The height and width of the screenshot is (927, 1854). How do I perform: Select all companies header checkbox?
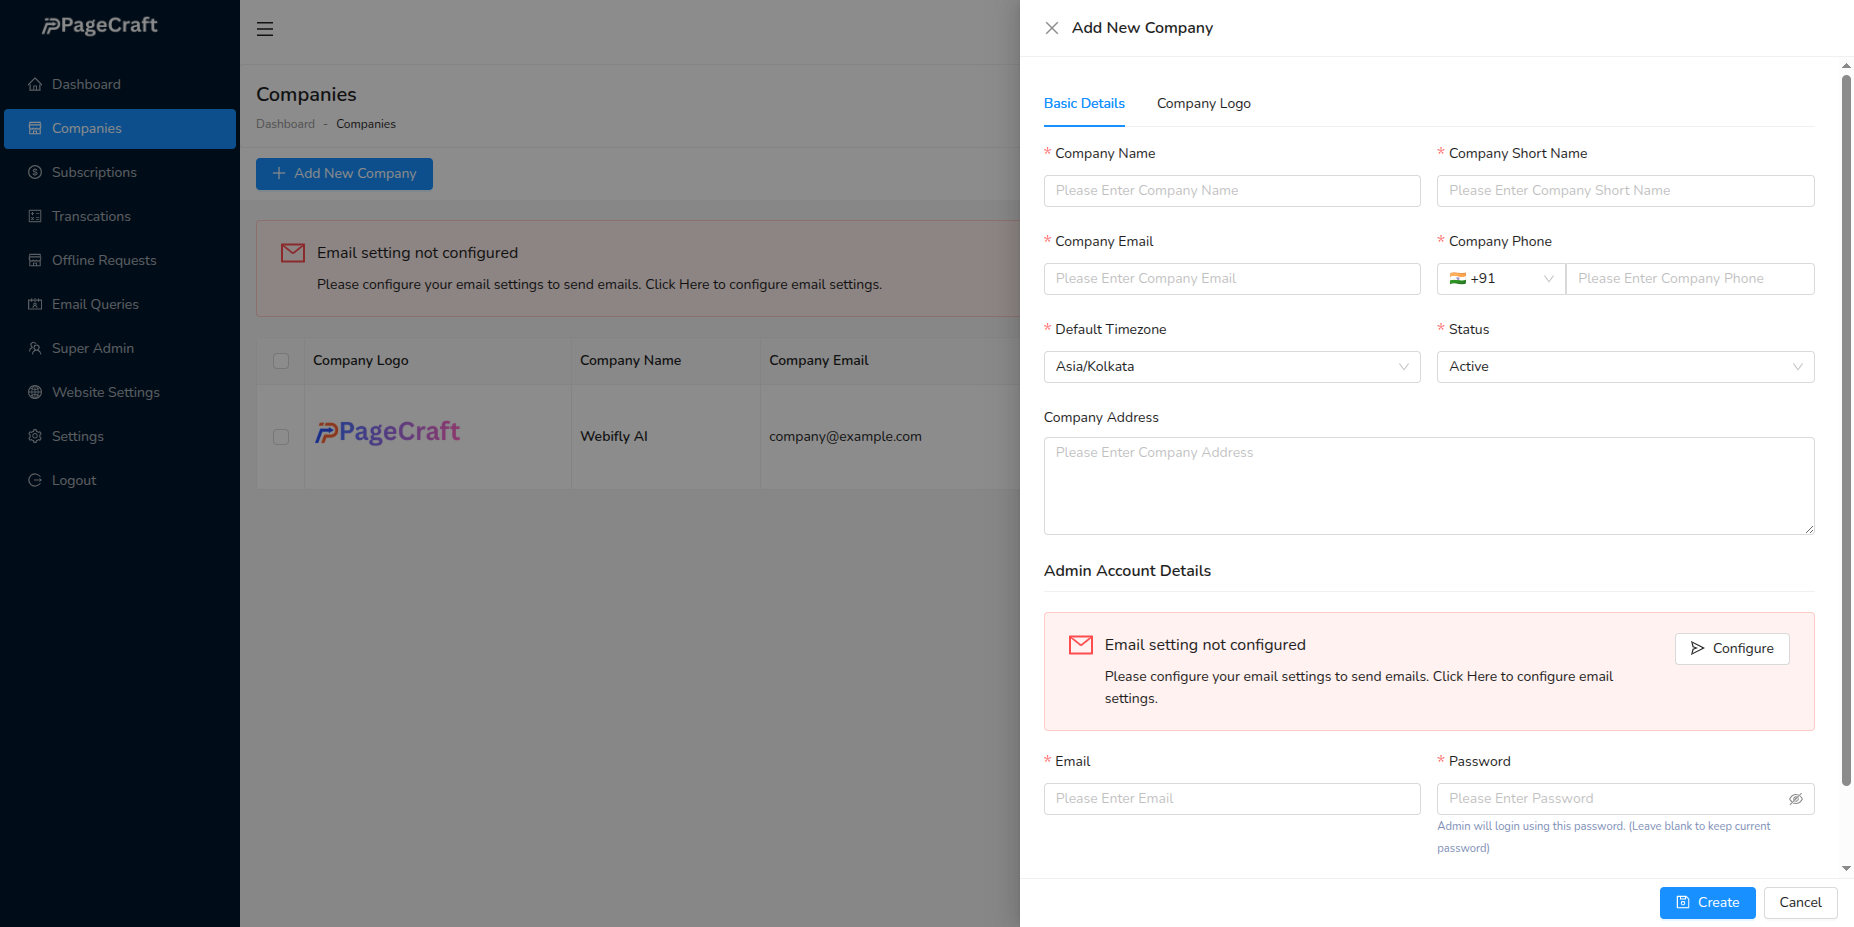pyautogui.click(x=281, y=361)
